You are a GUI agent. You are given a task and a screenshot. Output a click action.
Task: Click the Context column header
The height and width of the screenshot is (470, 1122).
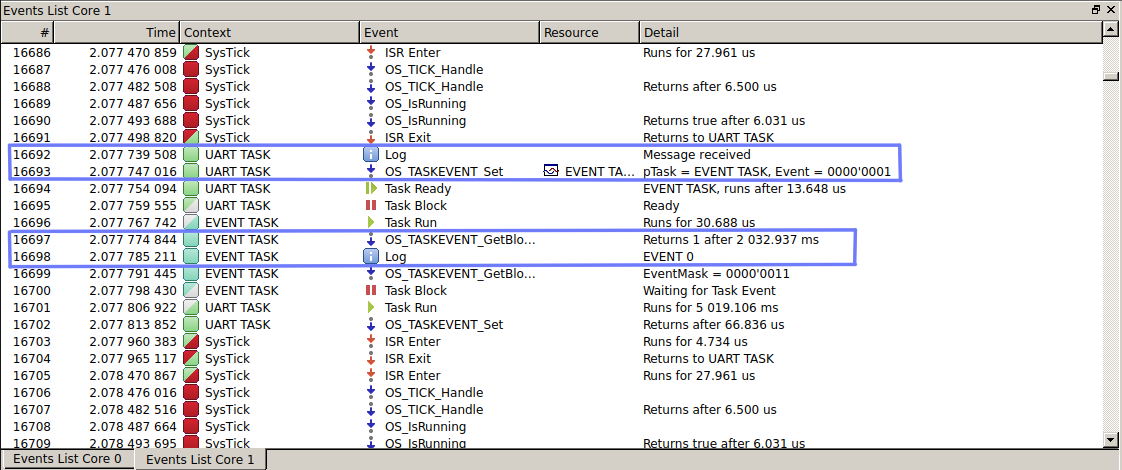point(270,33)
